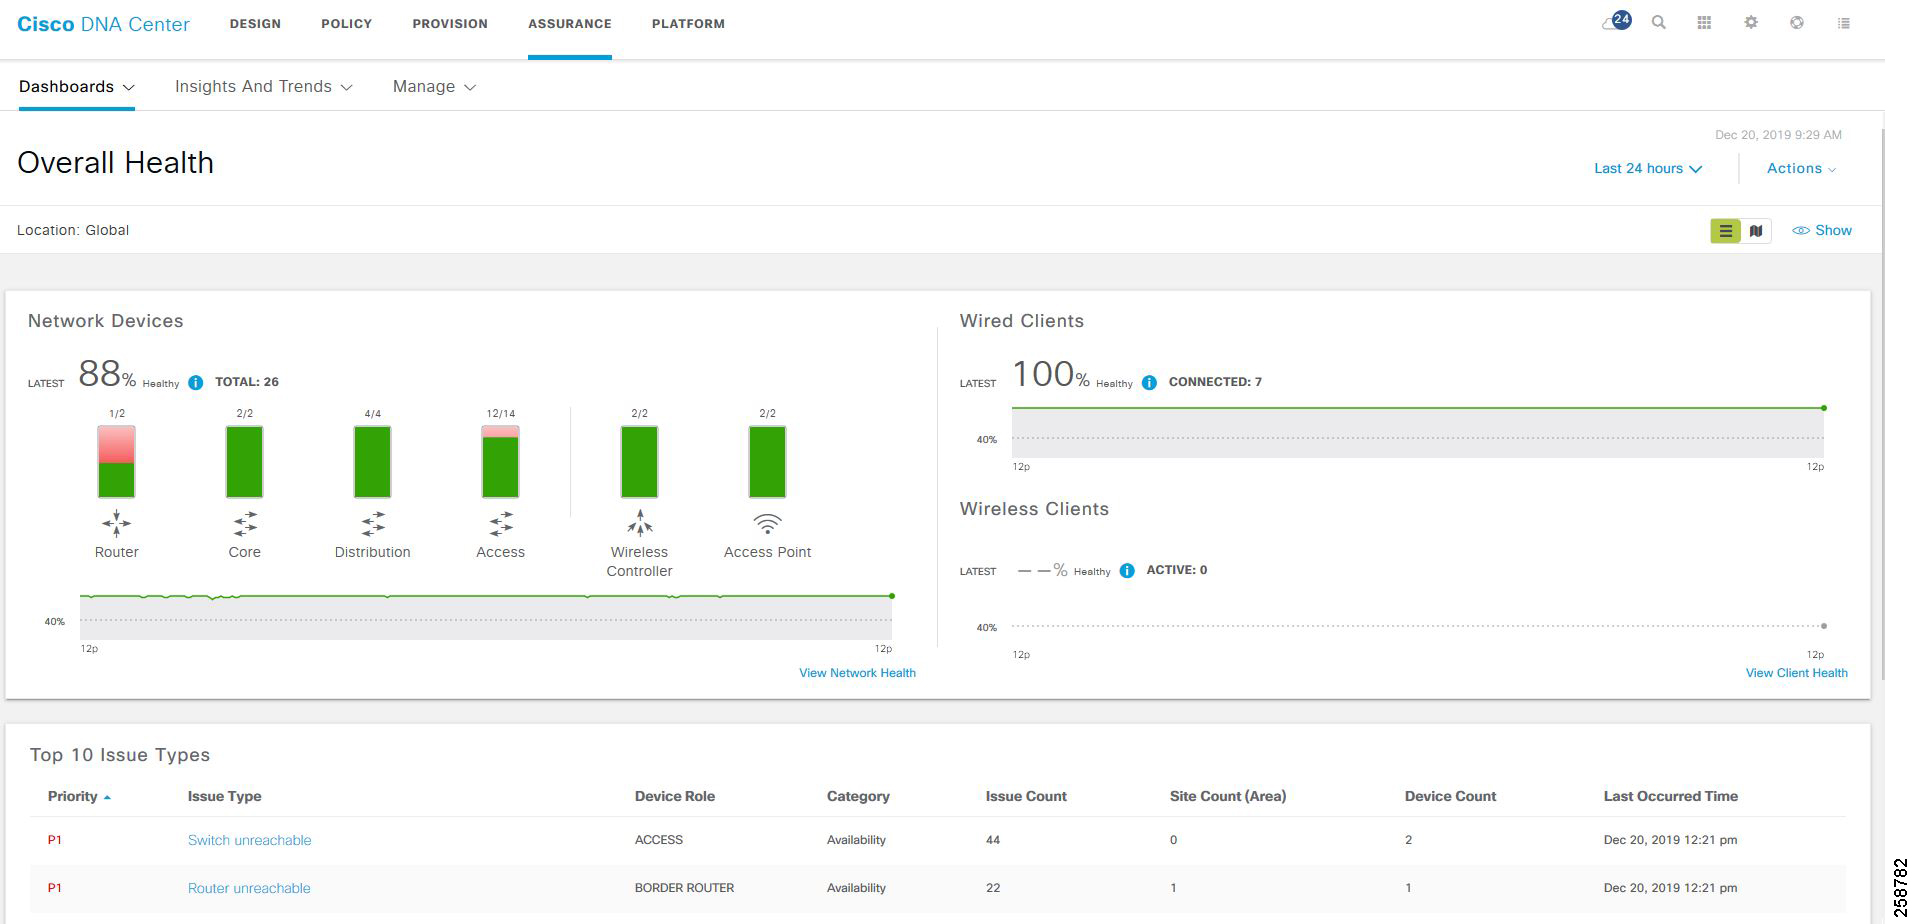Viewport: 1918px width, 924px height.
Task: Switch to map view toggle
Action: pyautogui.click(x=1756, y=231)
